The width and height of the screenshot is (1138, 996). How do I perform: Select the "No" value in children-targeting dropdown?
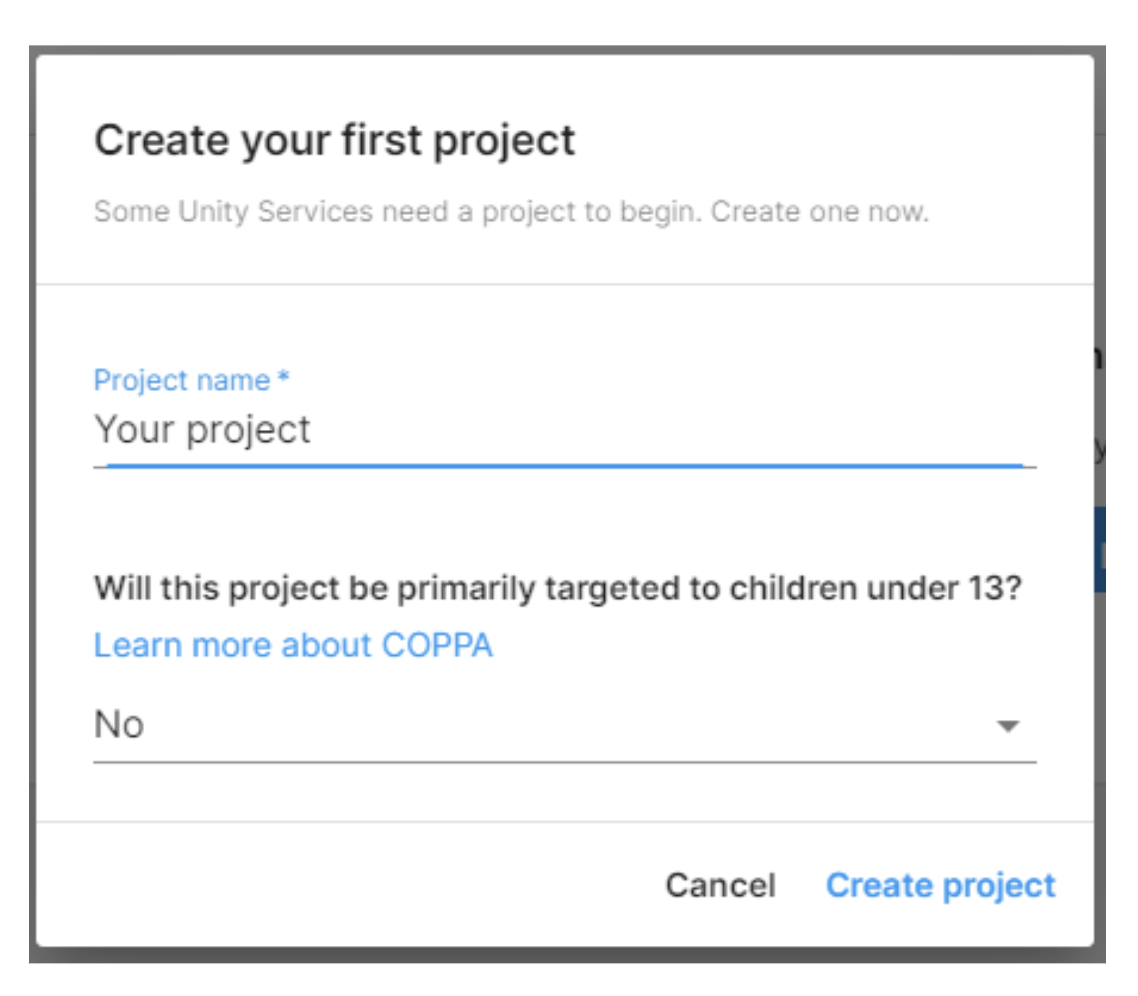(x=119, y=725)
